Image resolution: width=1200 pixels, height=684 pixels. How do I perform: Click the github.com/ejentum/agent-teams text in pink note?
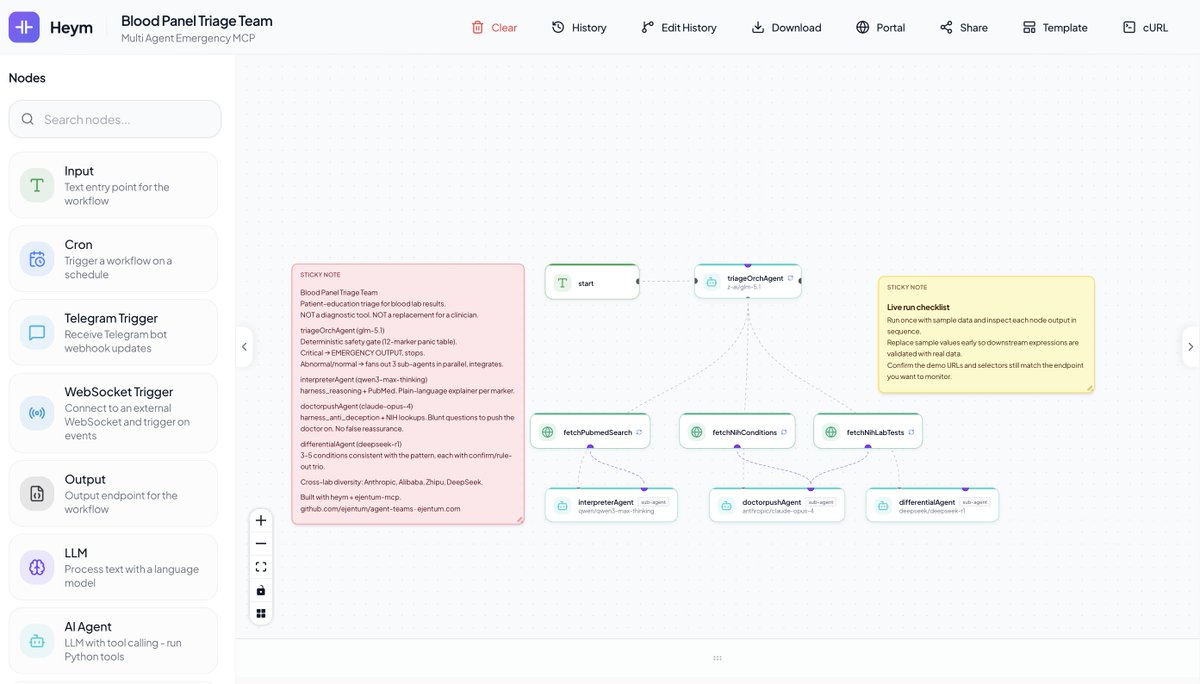tap(358, 508)
